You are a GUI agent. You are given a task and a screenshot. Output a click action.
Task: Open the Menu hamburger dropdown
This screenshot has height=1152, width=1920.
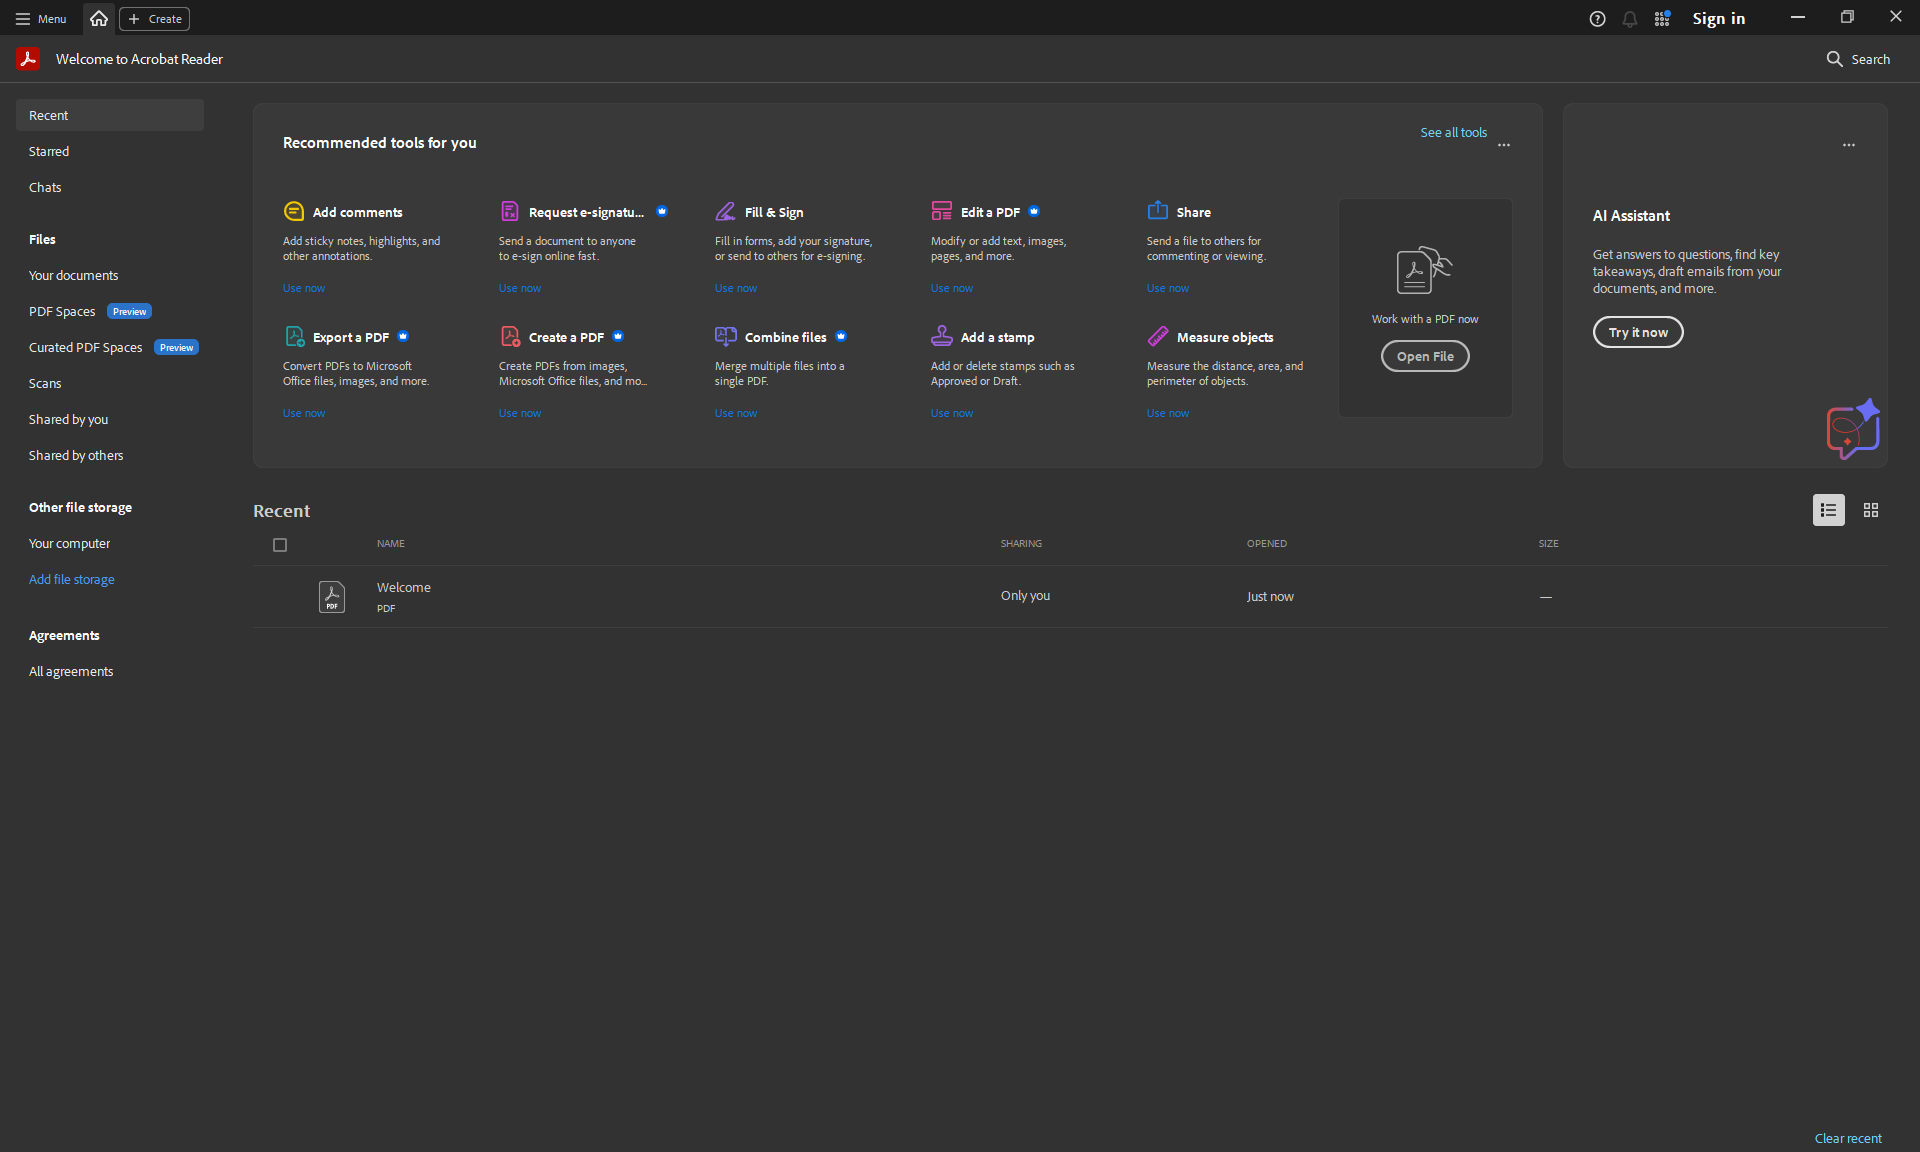(x=41, y=19)
